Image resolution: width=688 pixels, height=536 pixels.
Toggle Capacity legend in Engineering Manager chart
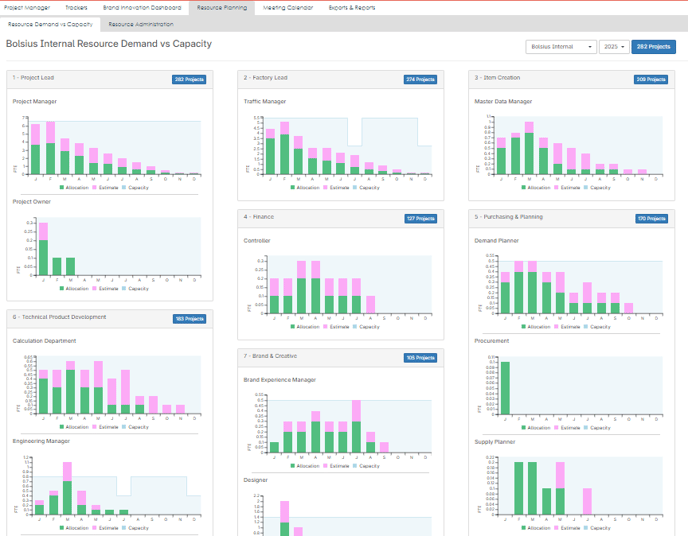pyautogui.click(x=135, y=528)
